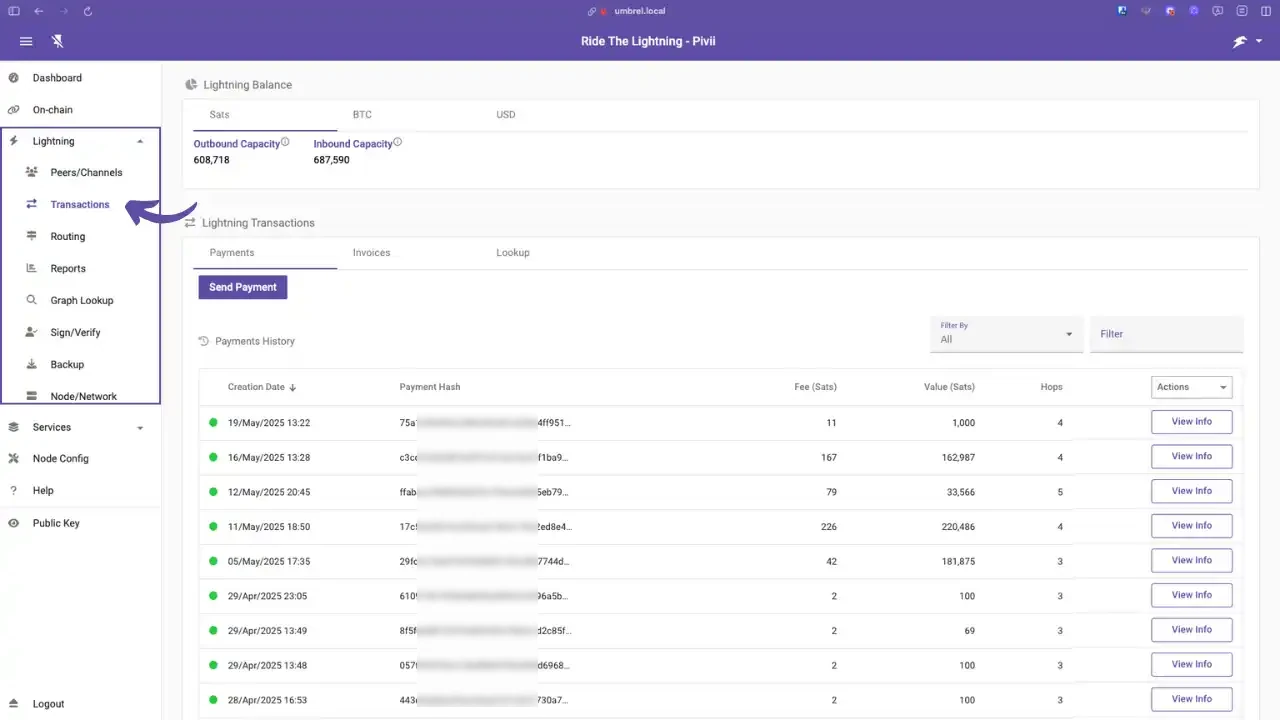Click the Backup download icon
Image resolution: width=1280 pixels, height=720 pixels.
coord(31,364)
